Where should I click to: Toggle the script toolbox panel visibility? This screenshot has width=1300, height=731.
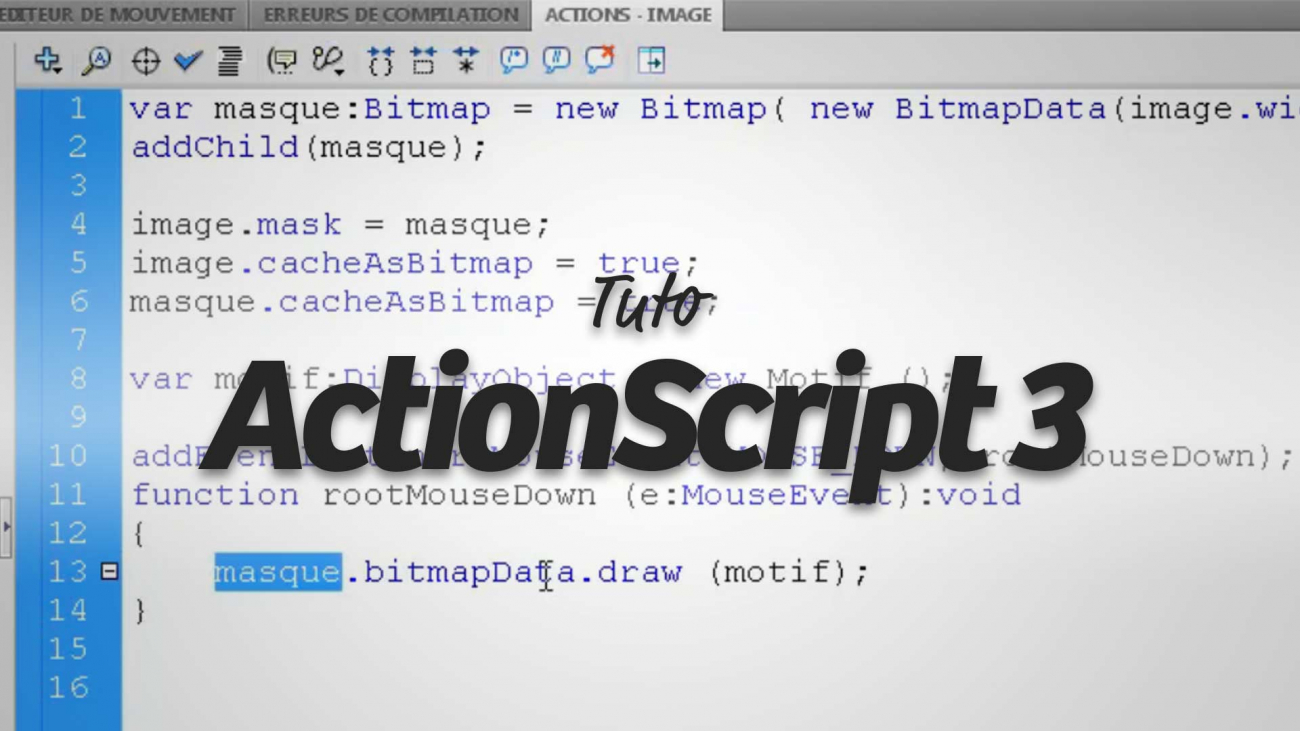(x=651, y=62)
